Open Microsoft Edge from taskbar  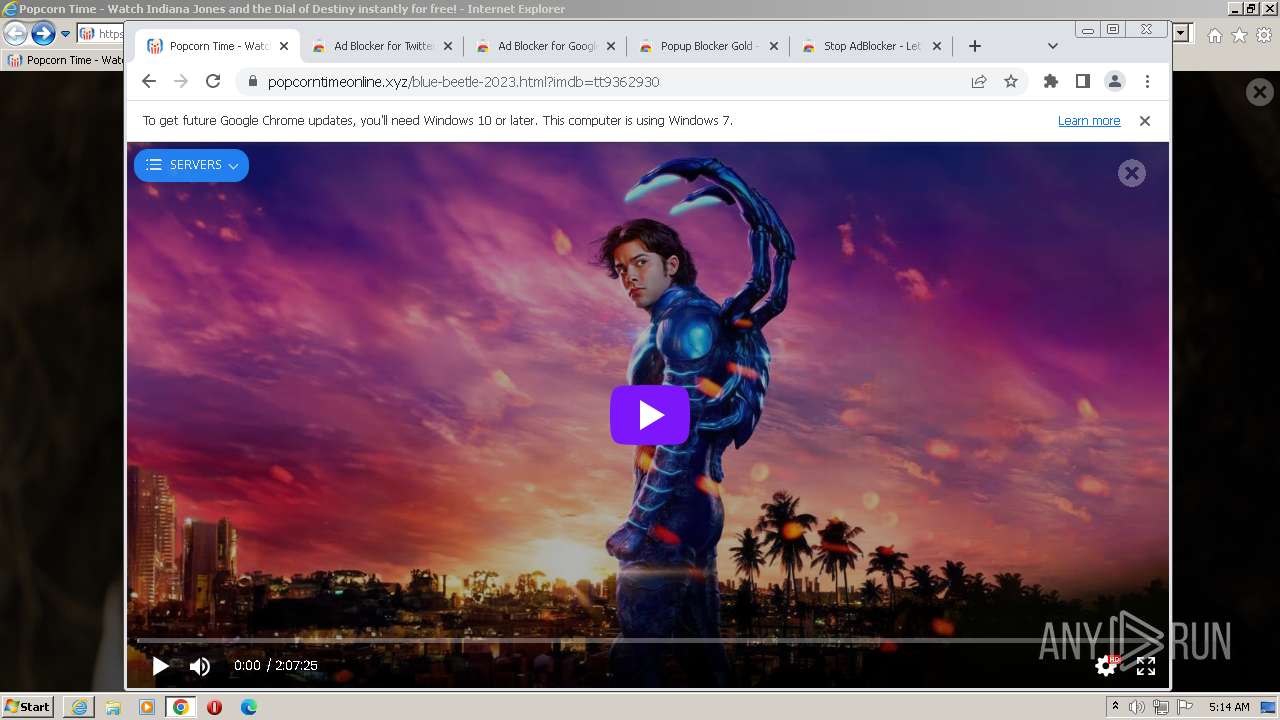click(249, 707)
